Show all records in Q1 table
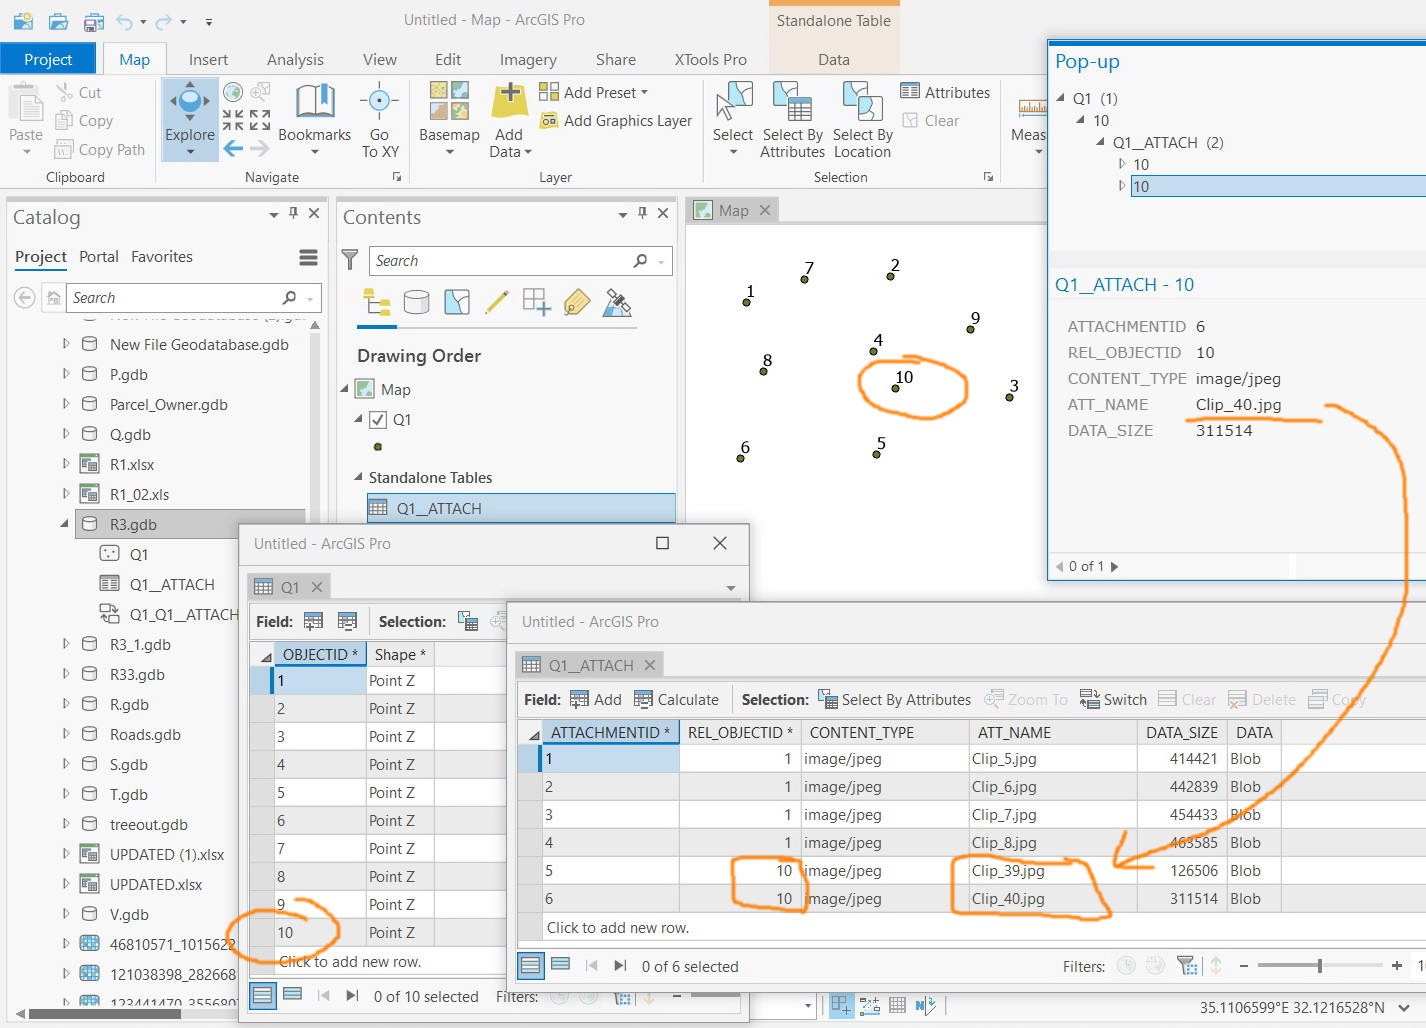The image size is (1426, 1028). pyautogui.click(x=263, y=995)
